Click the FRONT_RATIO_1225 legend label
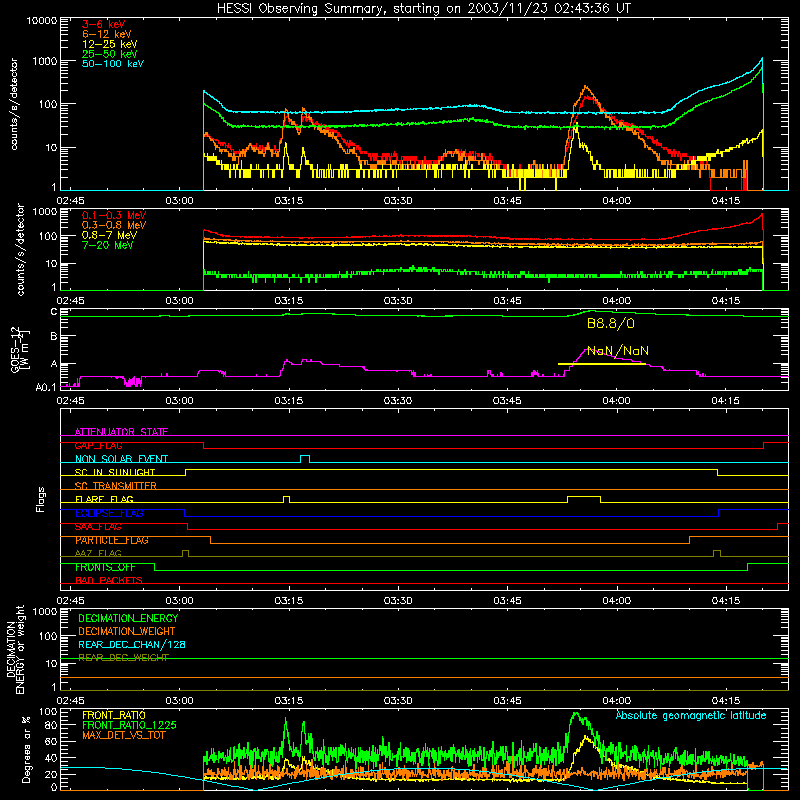The height and width of the screenshot is (800, 800). 129,725
